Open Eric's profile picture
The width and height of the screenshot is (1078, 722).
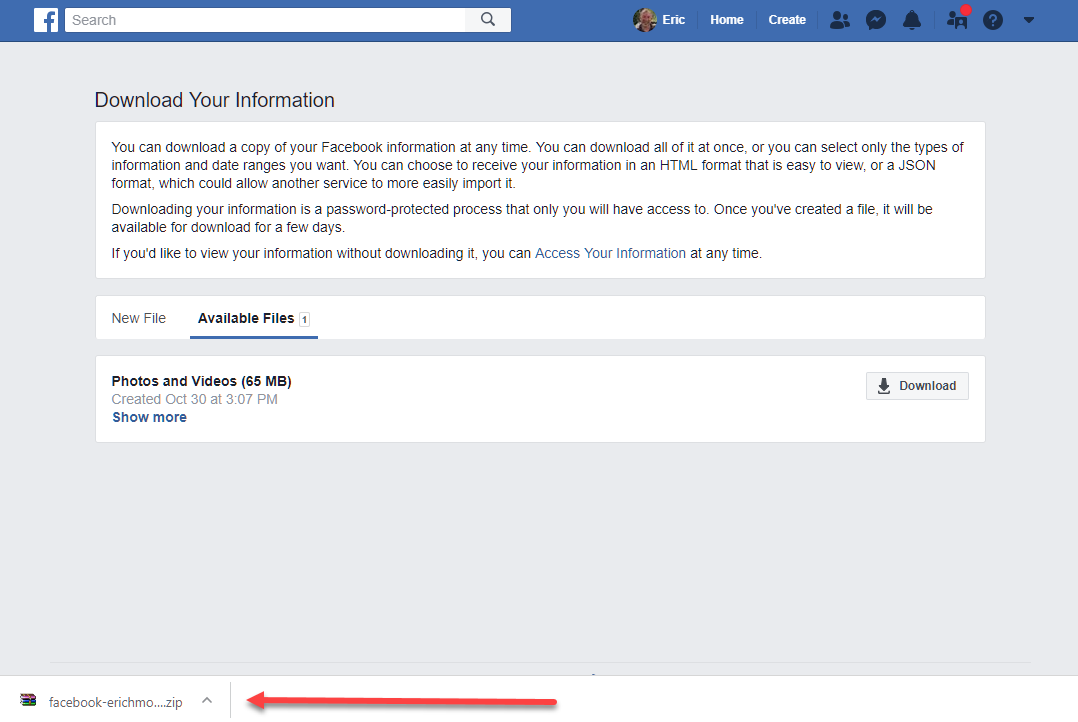click(x=645, y=20)
